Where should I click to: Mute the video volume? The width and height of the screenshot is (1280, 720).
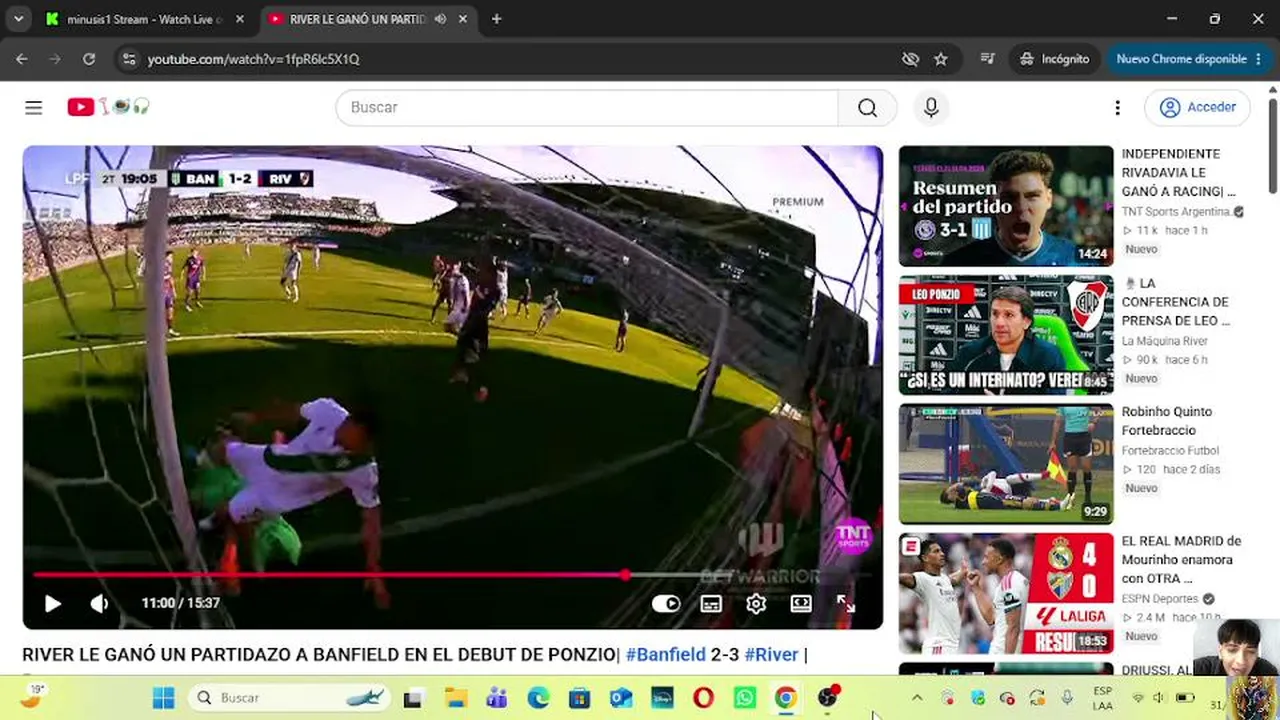[100, 603]
